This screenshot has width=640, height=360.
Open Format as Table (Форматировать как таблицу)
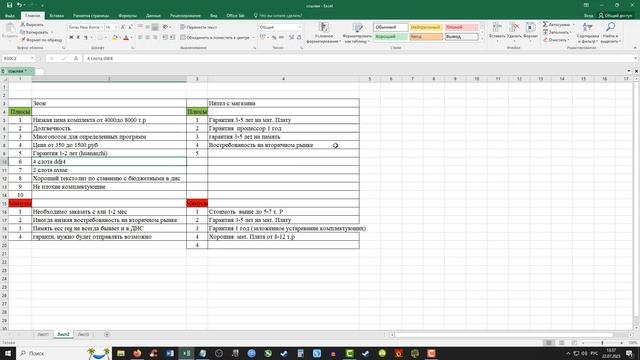357,33
